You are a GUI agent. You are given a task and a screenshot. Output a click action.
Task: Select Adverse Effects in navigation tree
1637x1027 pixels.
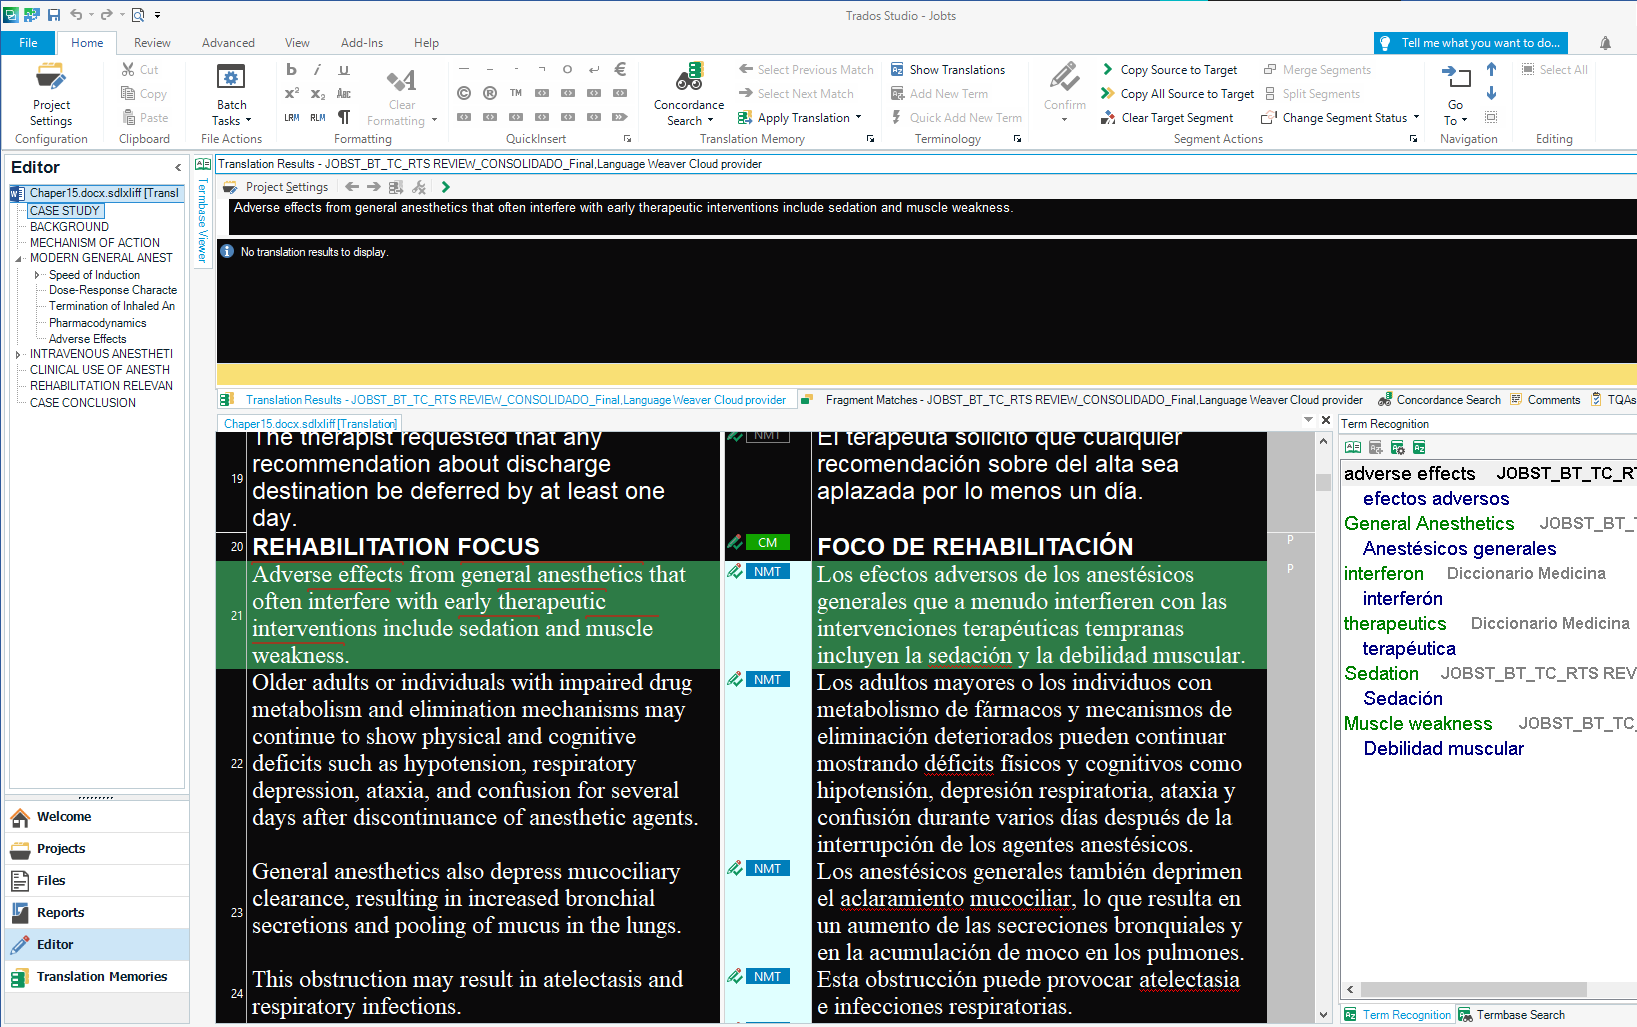87,339
